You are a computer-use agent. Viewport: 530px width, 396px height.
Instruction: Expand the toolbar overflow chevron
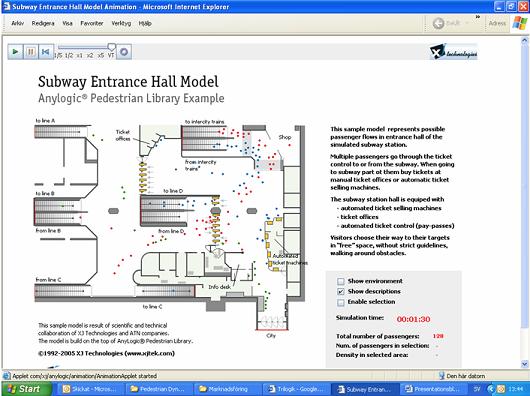tap(478, 17)
